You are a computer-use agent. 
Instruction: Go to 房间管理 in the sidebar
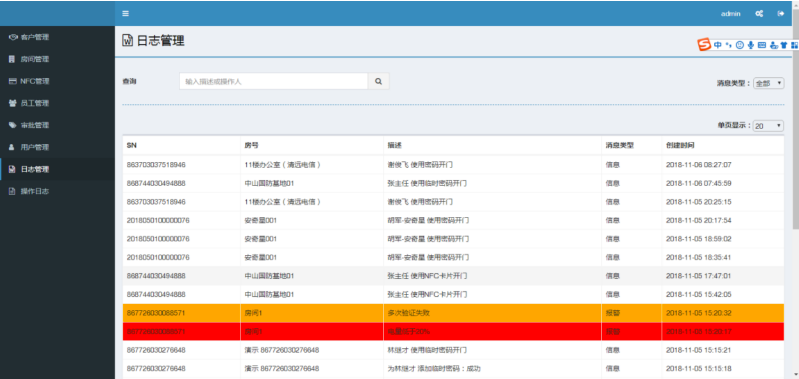(58, 59)
